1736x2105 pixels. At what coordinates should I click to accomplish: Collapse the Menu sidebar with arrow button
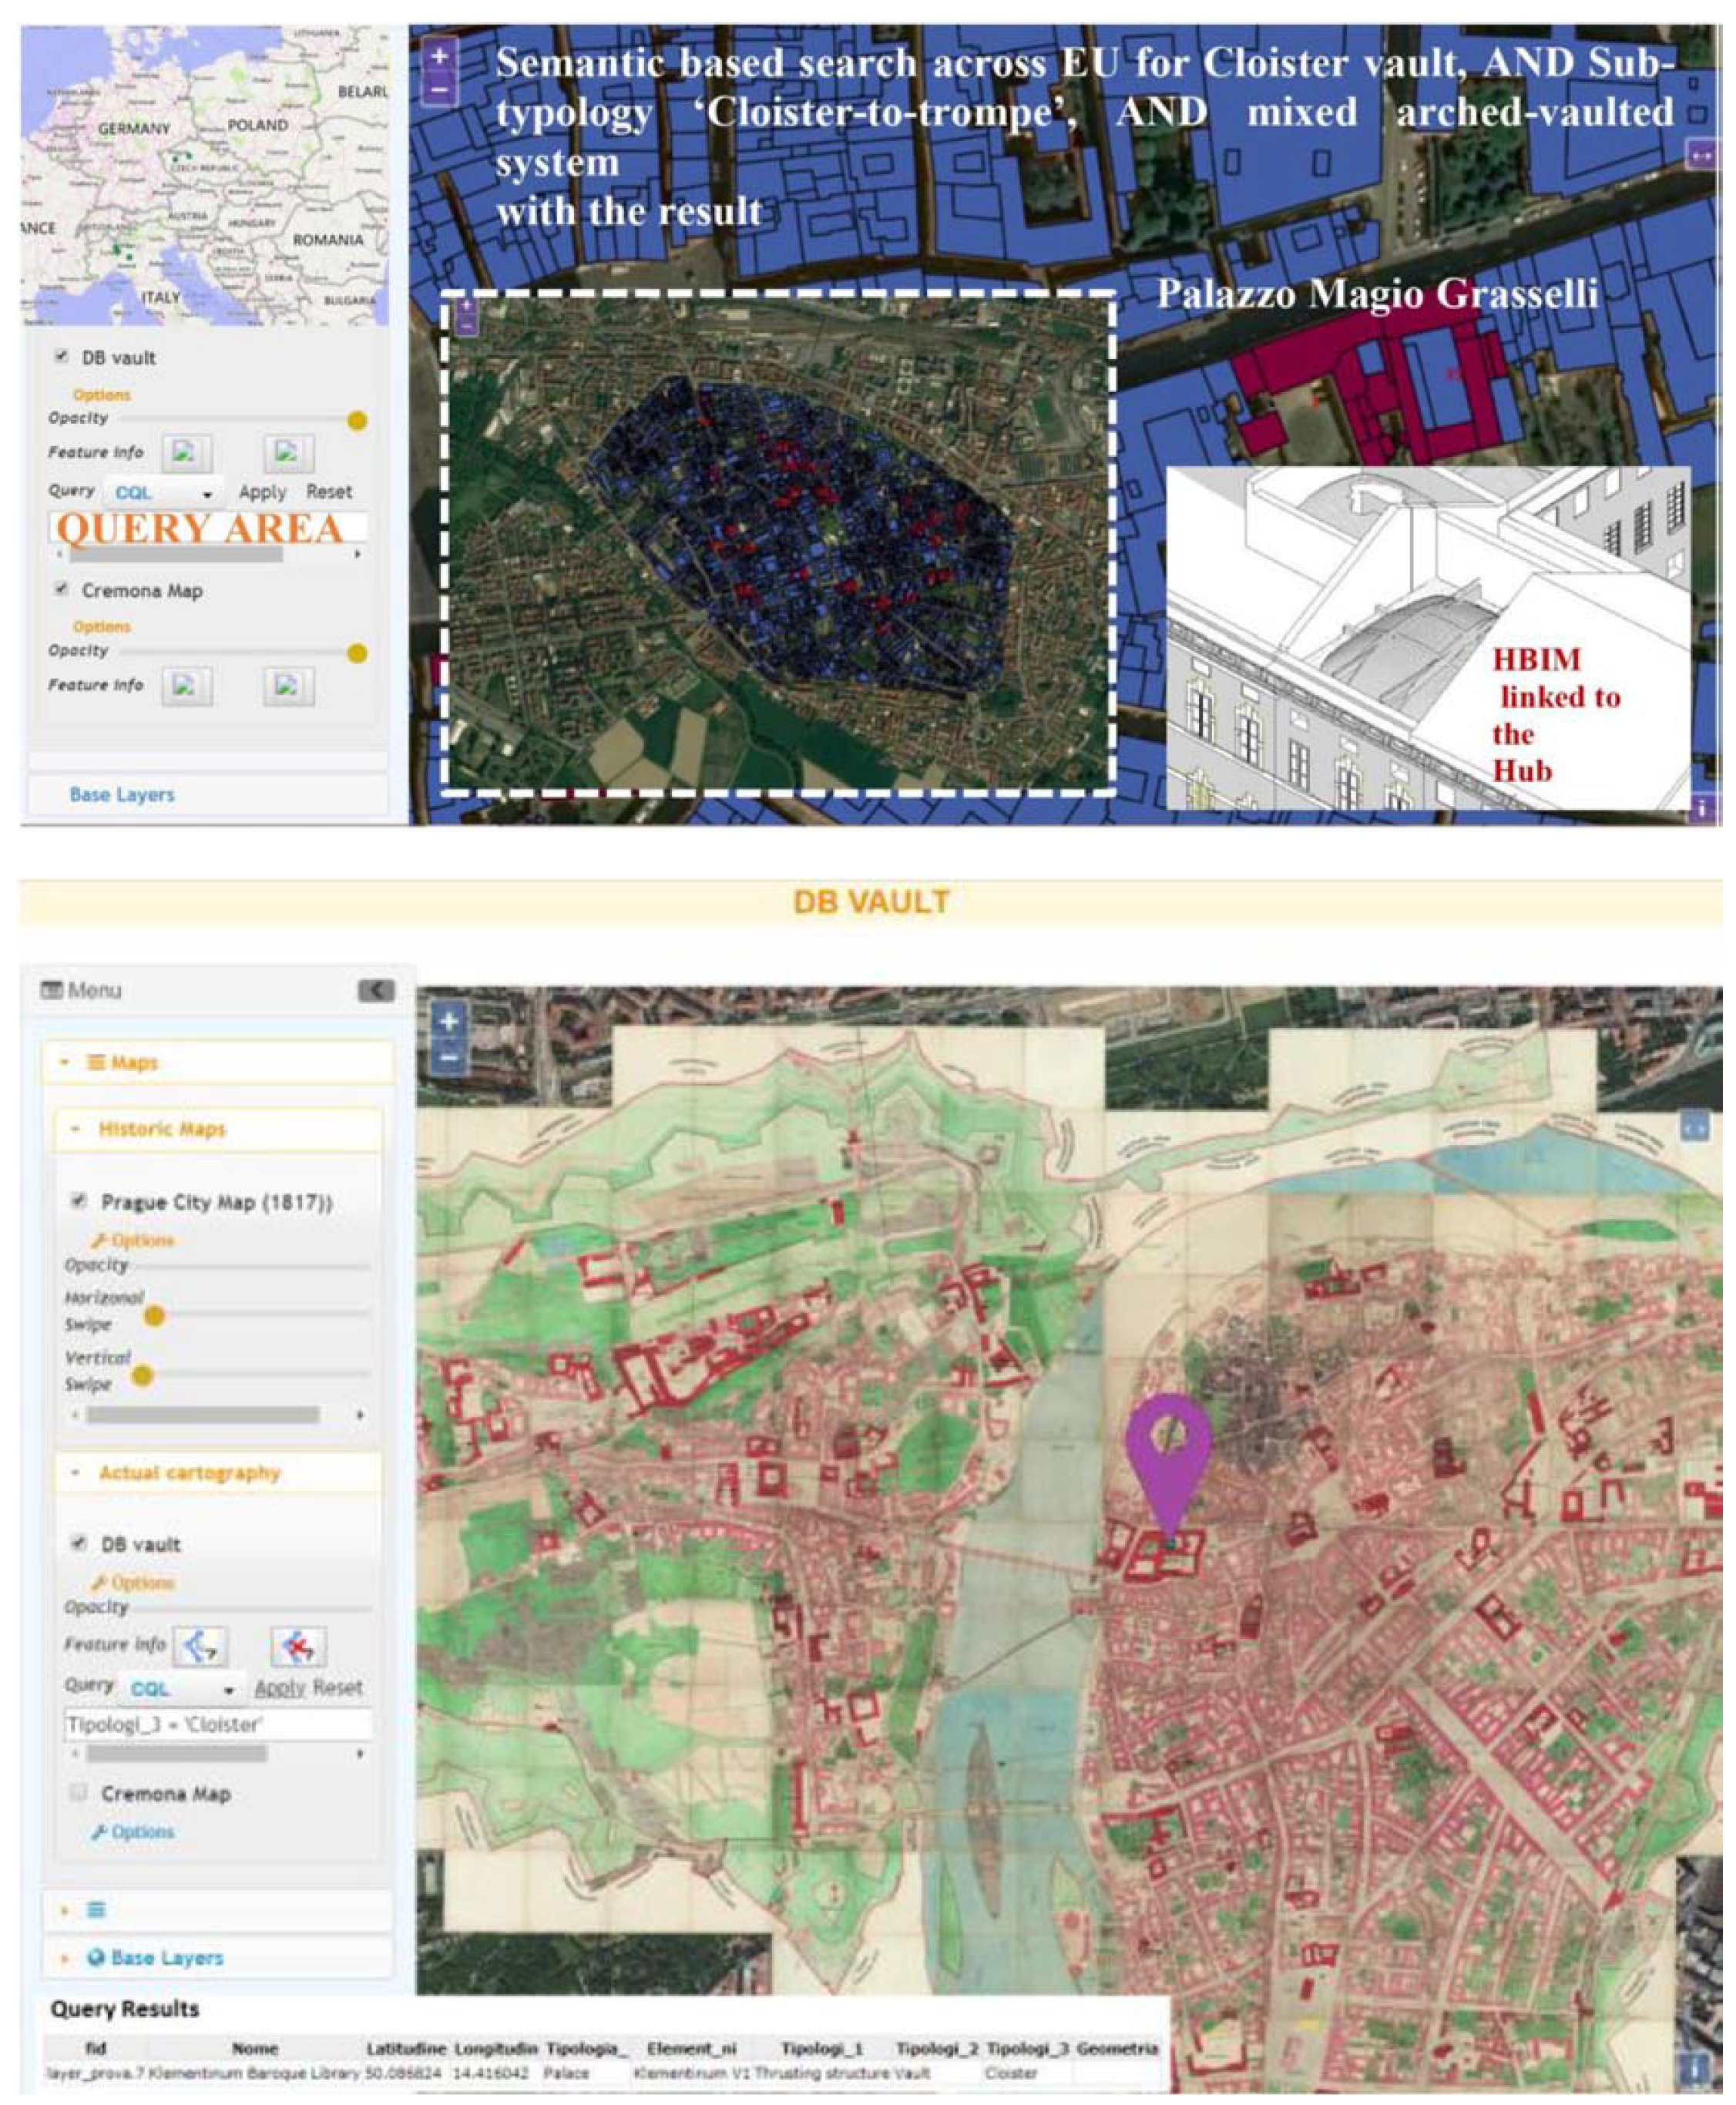click(x=376, y=990)
